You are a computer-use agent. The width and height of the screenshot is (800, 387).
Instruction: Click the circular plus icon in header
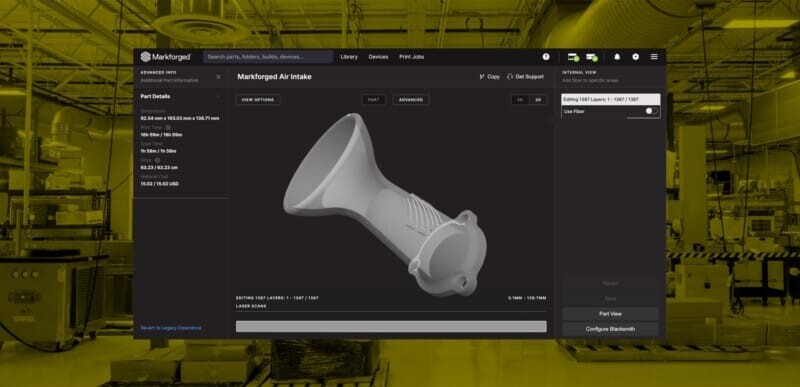click(635, 57)
